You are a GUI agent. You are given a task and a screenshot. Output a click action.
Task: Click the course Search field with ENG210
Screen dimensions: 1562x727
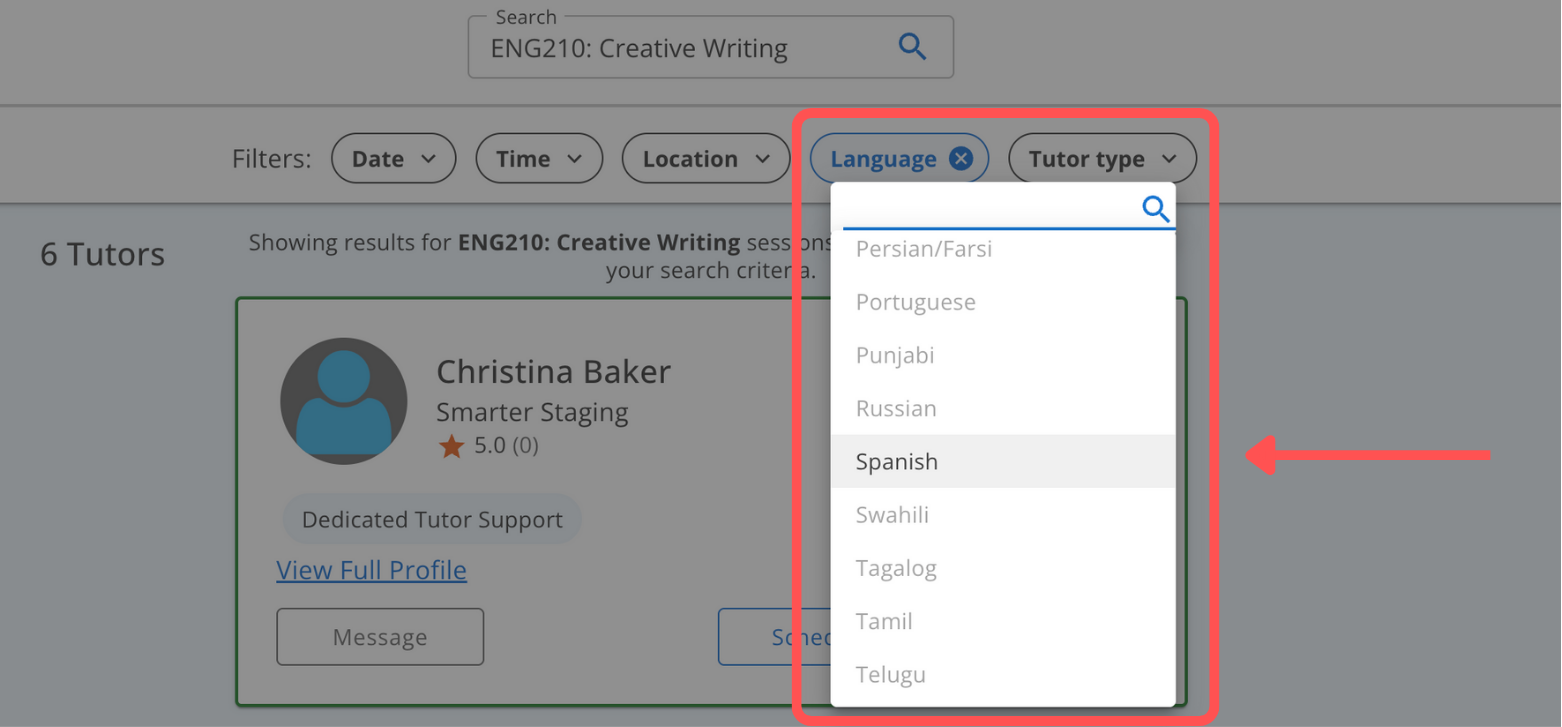[x=710, y=47]
